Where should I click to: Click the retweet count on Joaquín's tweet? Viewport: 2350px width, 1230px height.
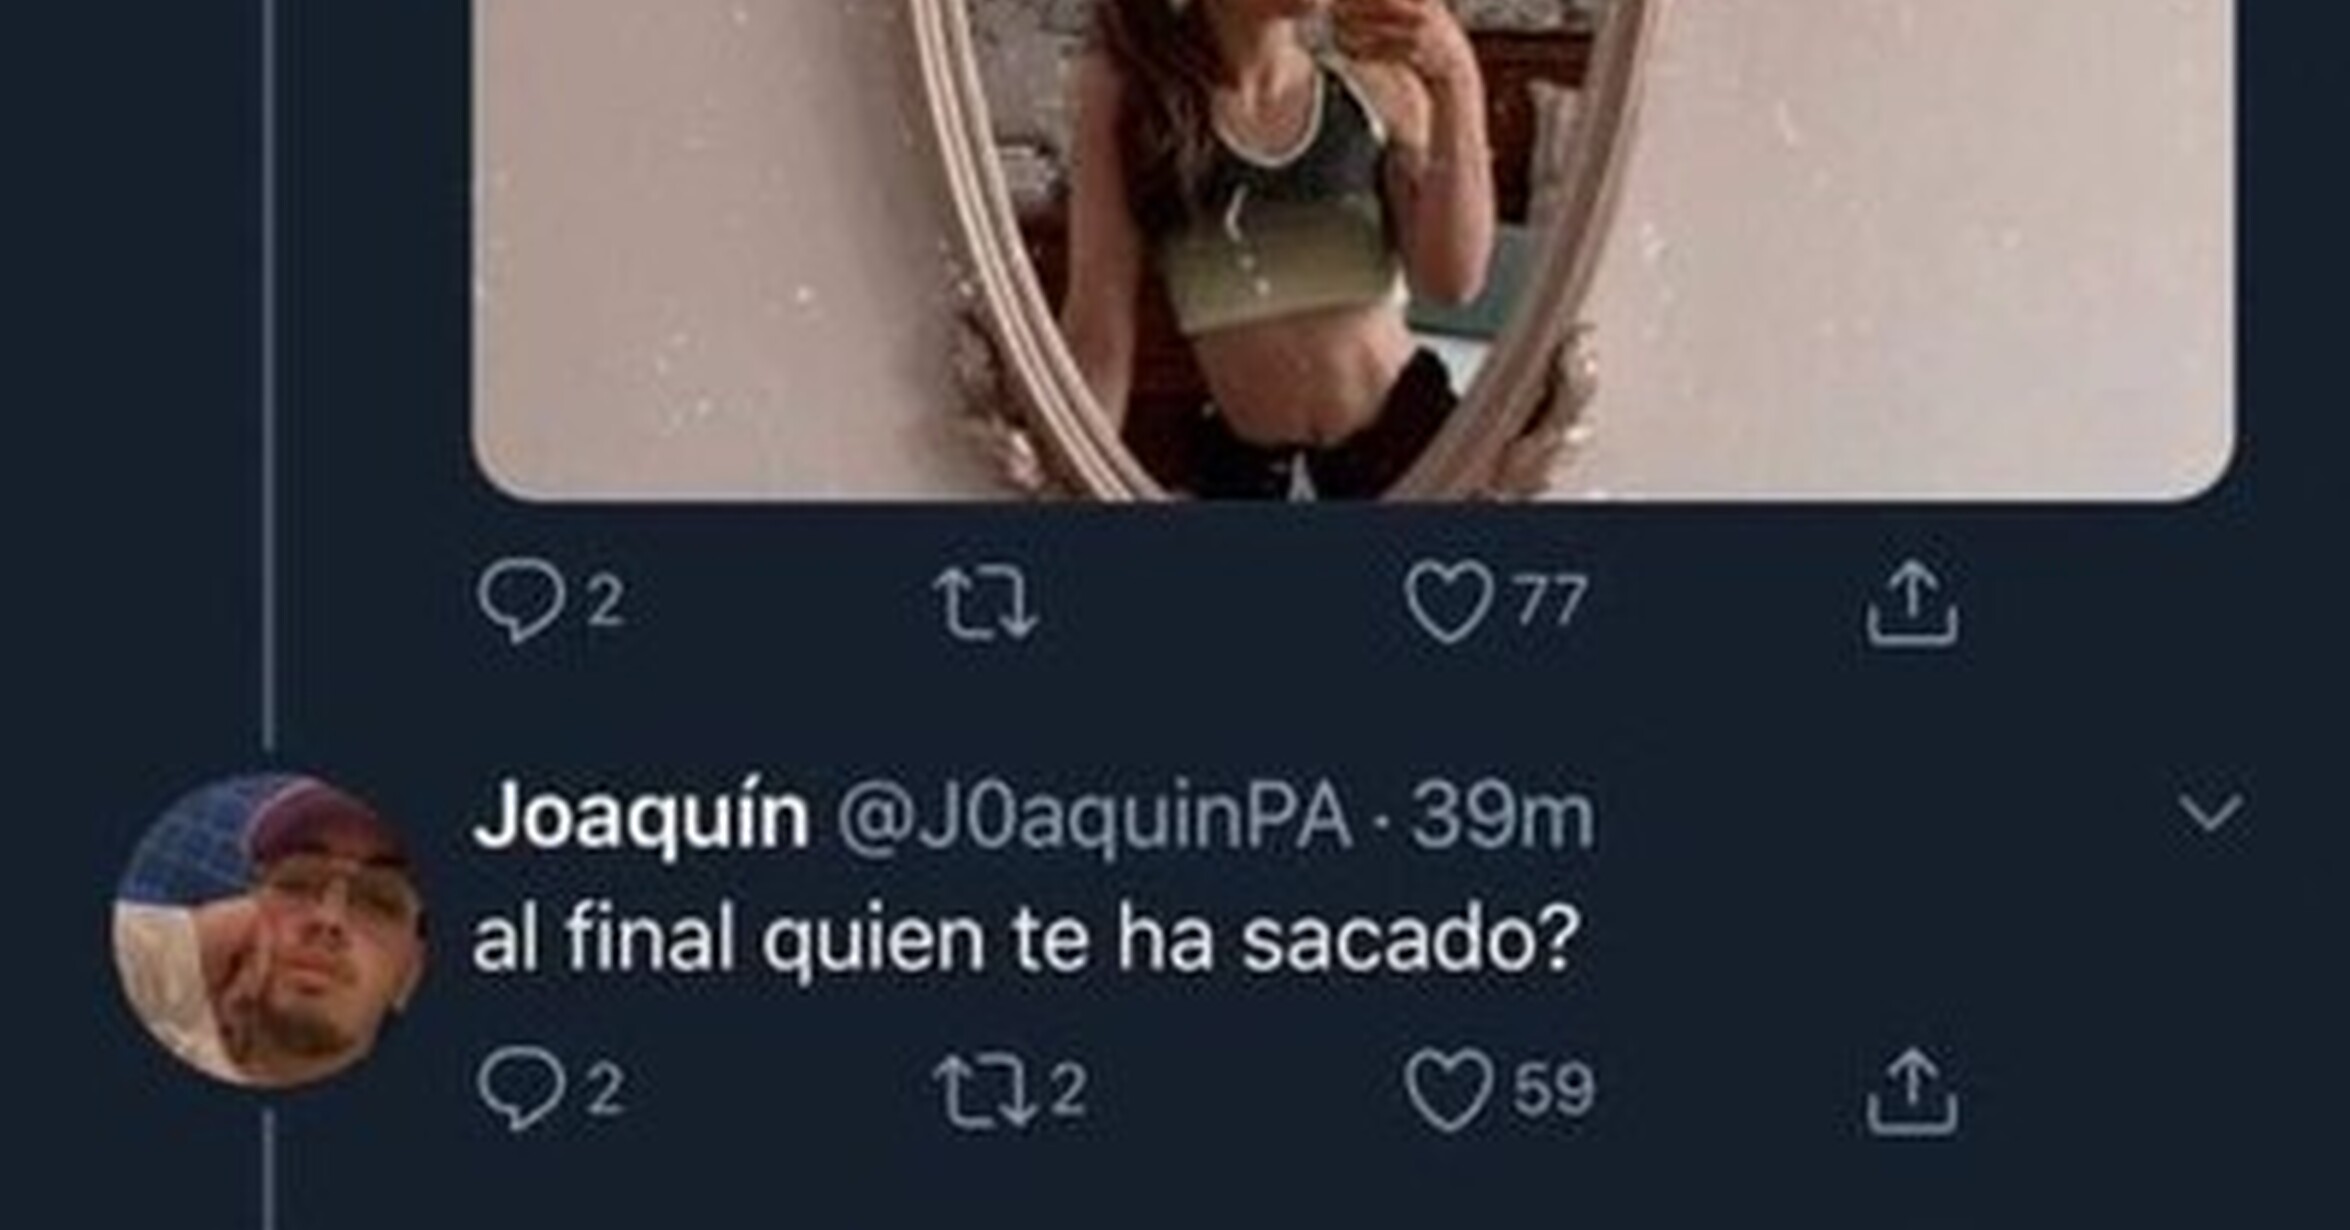1069,1090
